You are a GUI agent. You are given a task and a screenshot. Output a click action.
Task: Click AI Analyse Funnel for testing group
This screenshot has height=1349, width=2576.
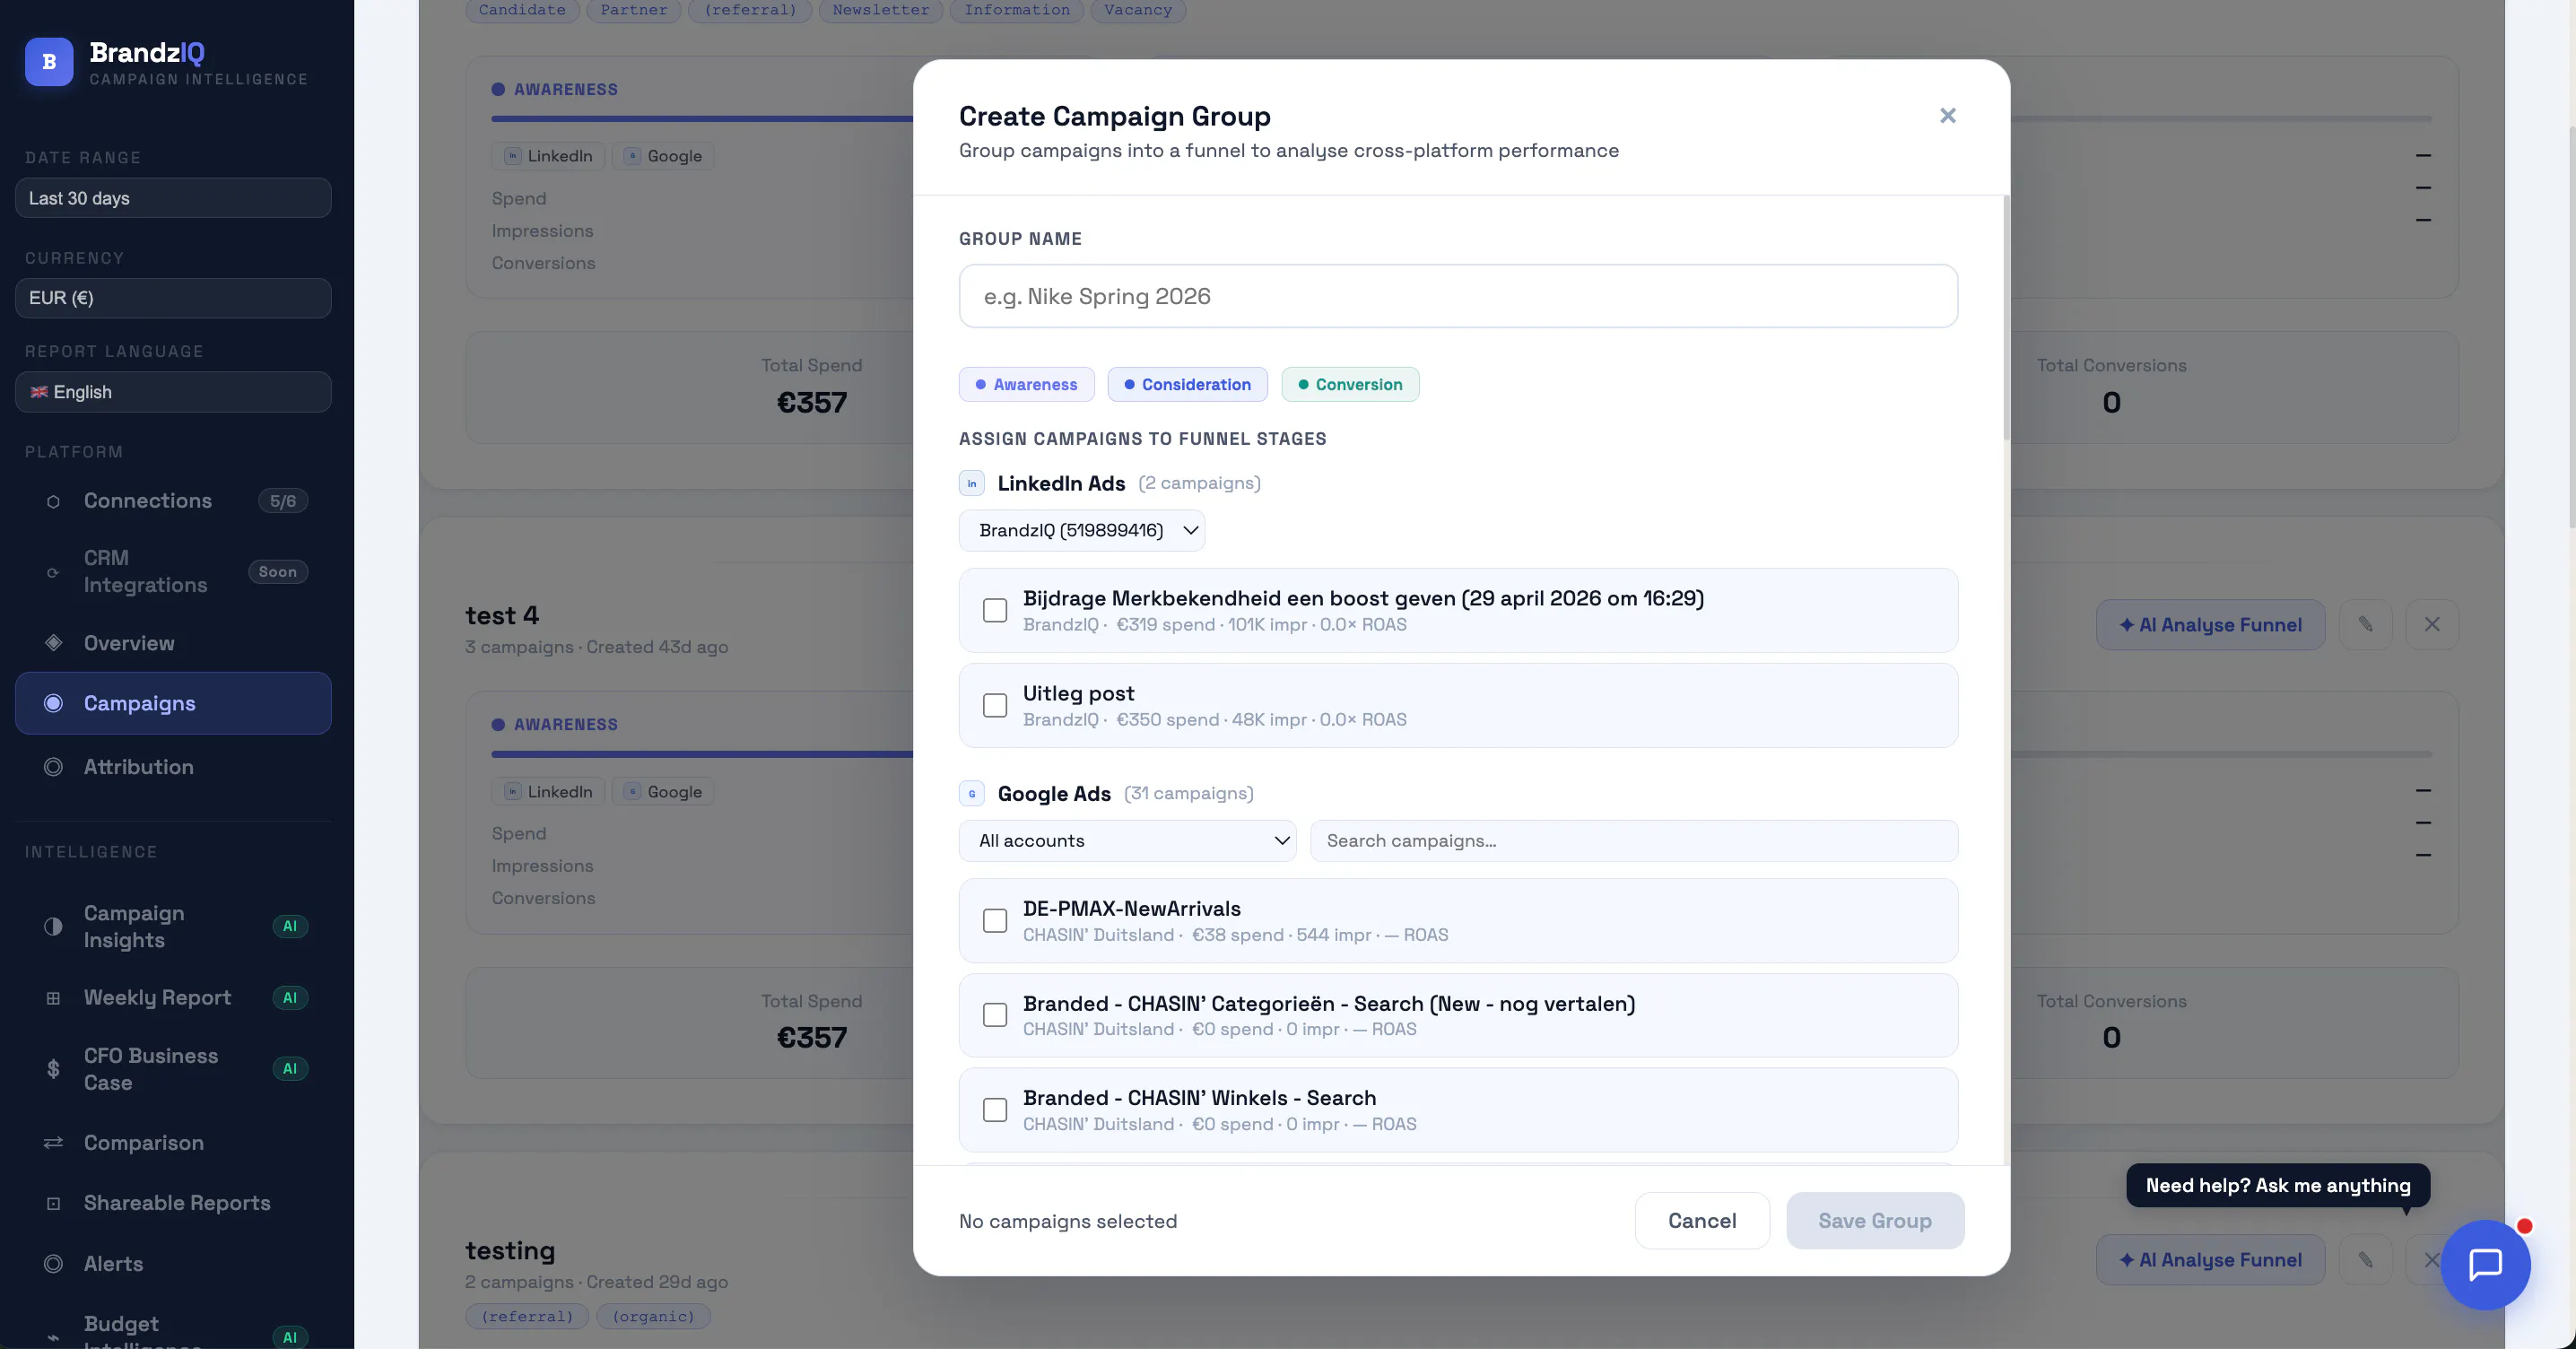point(2210,1260)
